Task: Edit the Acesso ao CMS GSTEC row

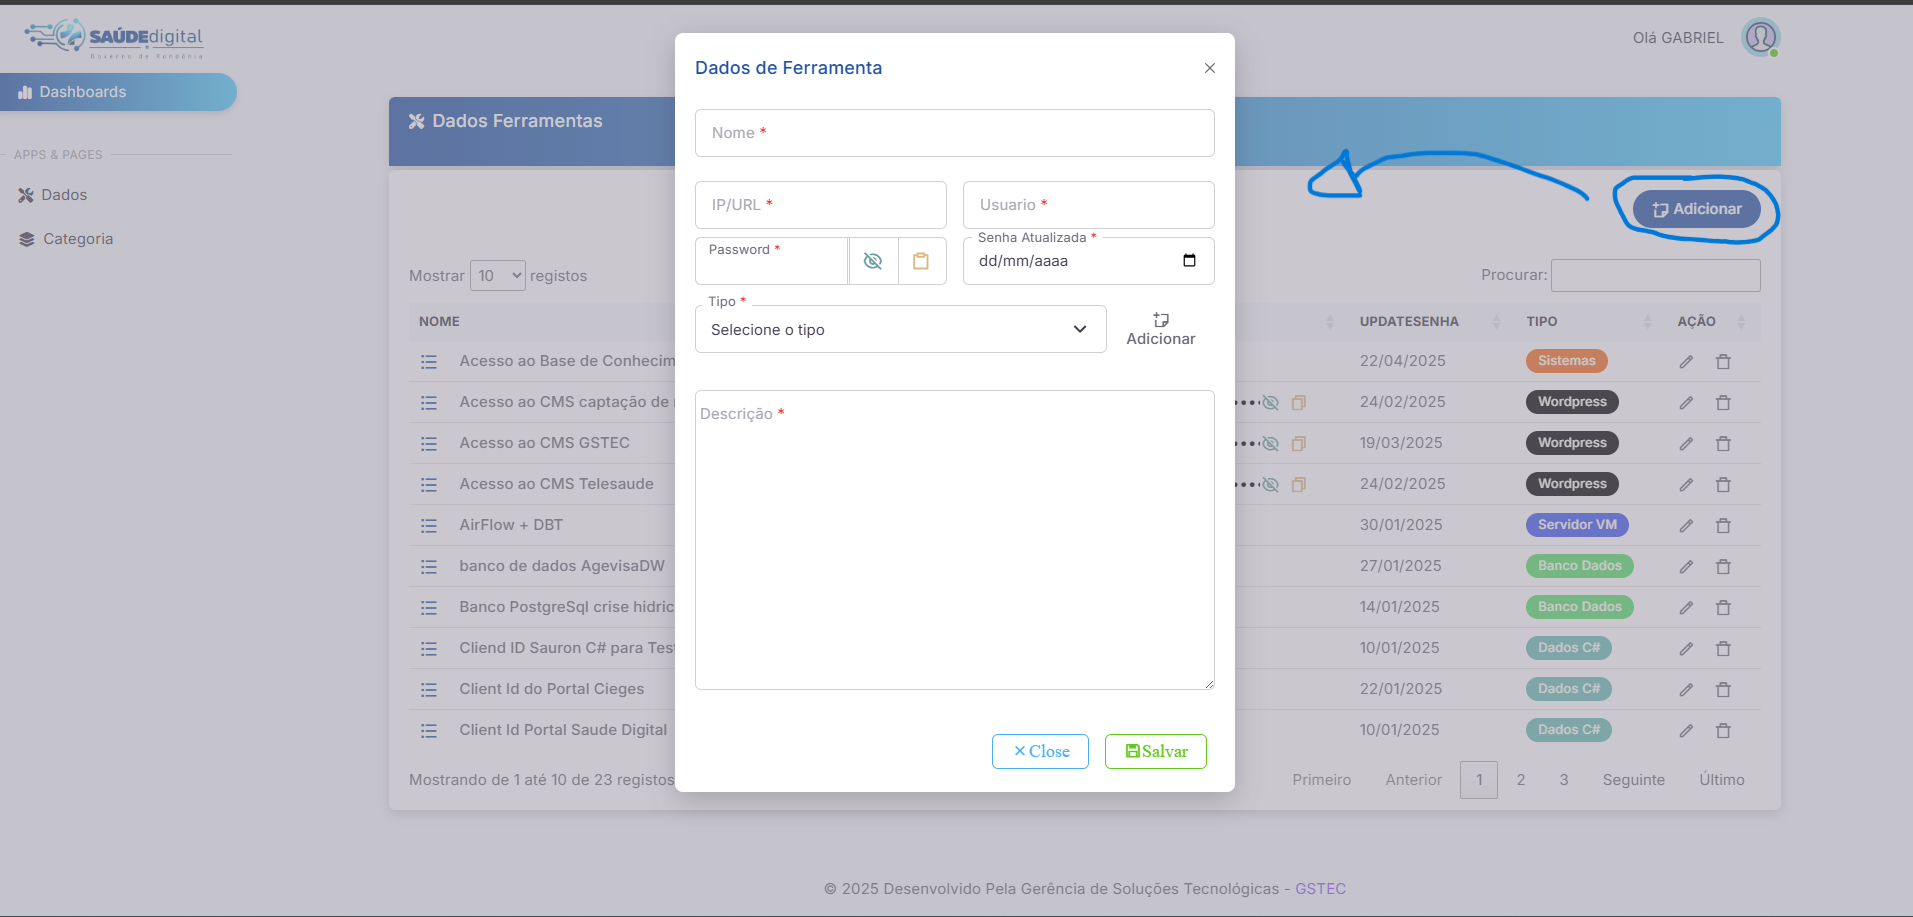Action: click(1686, 443)
